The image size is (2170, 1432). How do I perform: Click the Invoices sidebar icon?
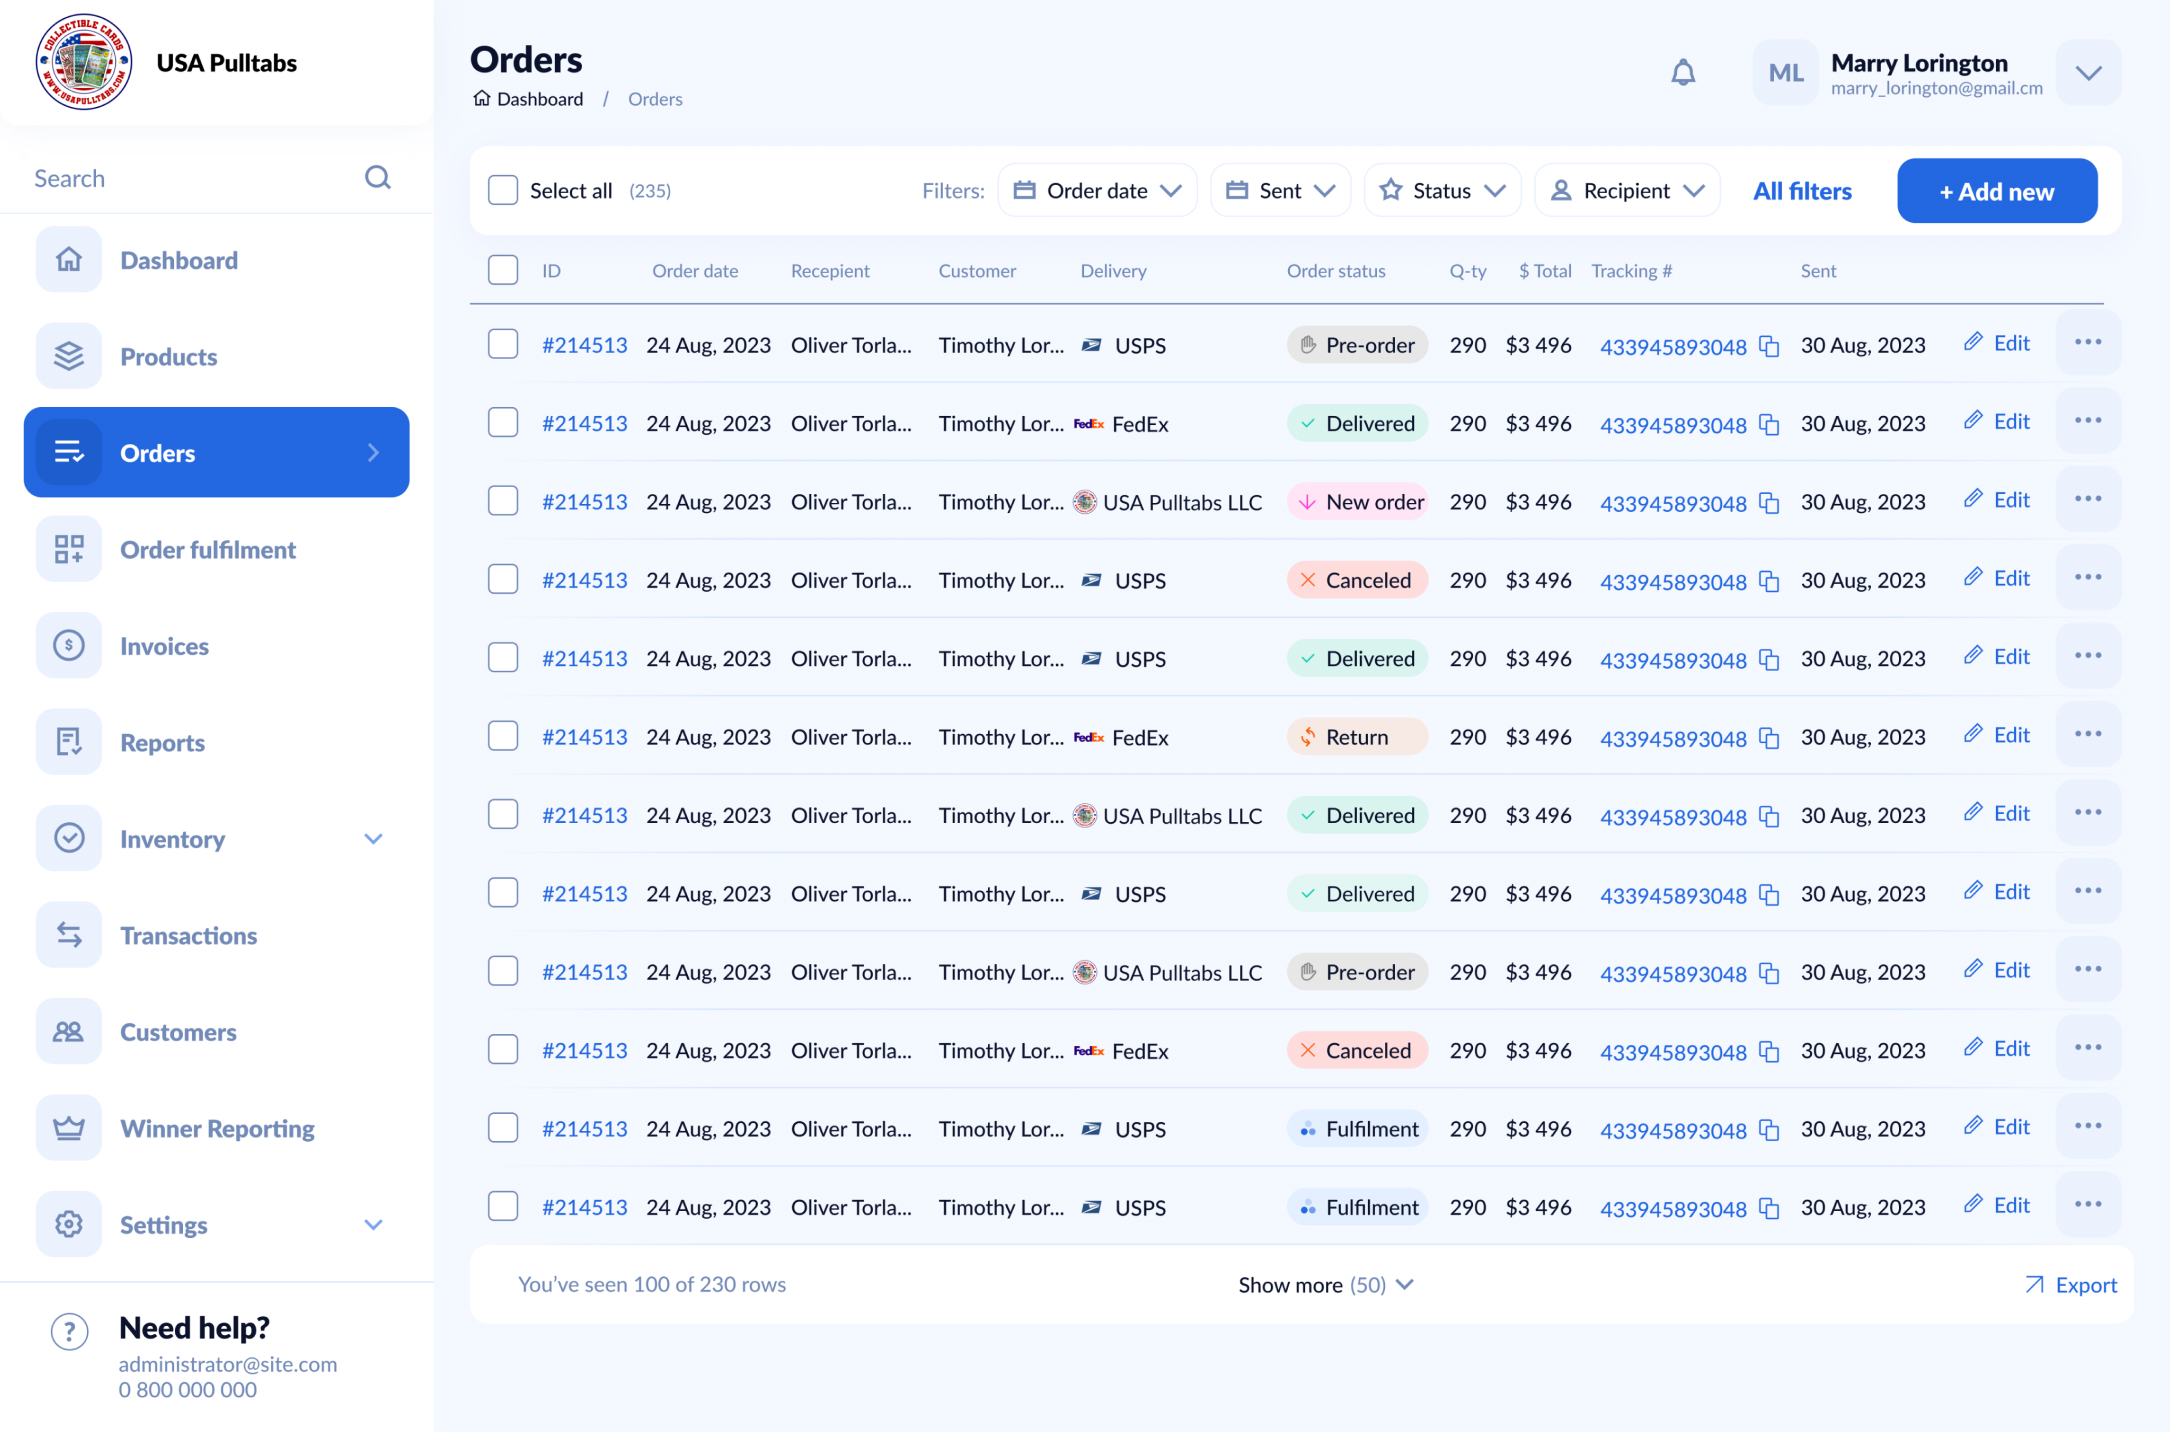click(x=68, y=645)
